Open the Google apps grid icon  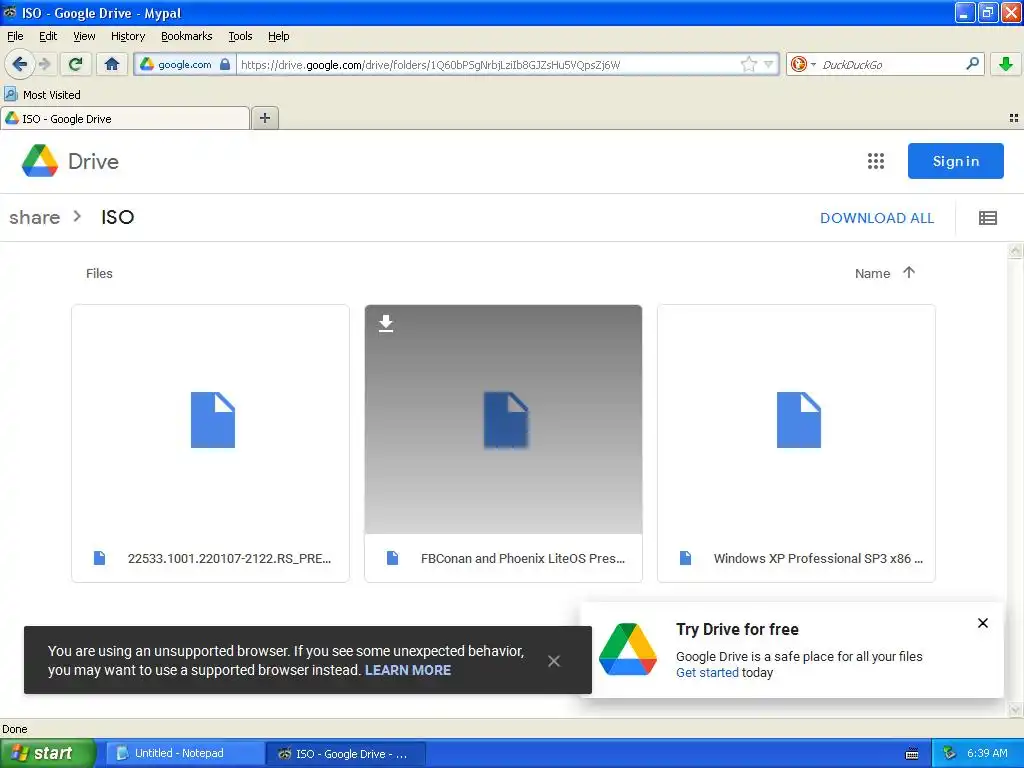pyautogui.click(x=876, y=161)
